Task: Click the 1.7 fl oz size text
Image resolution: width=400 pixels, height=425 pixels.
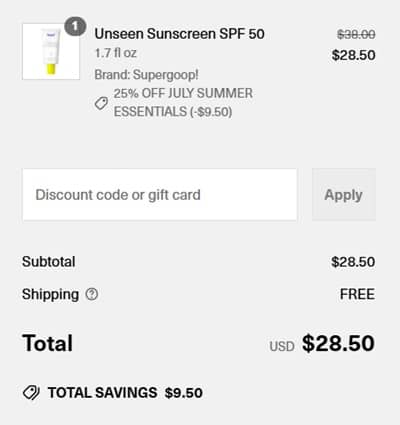Action: click(x=116, y=53)
